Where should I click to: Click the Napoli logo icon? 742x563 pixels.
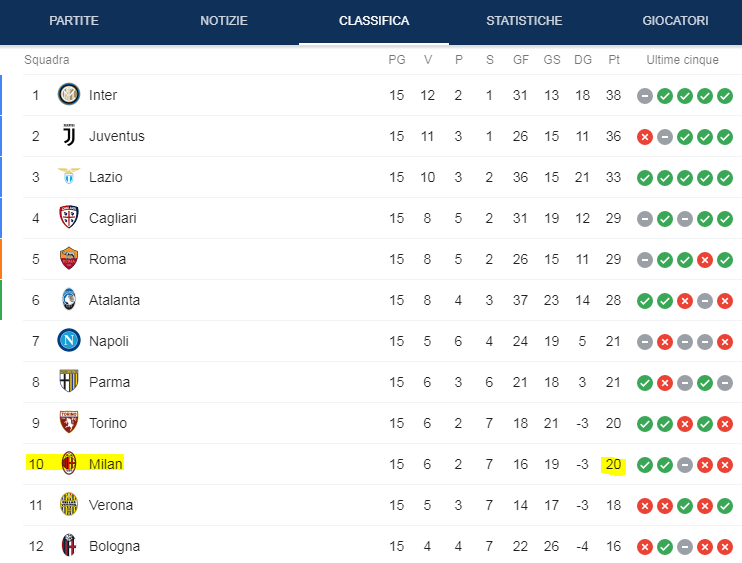click(x=68, y=341)
